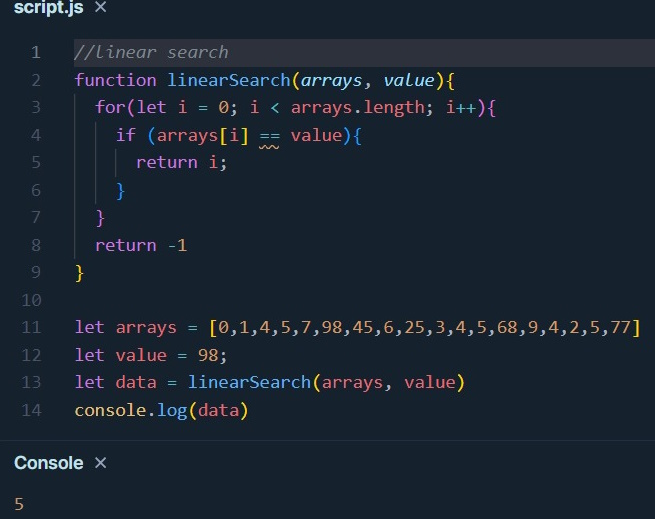The image size is (655, 519).
Task: Click the squiggly-underlined == operator
Action: click(269, 137)
